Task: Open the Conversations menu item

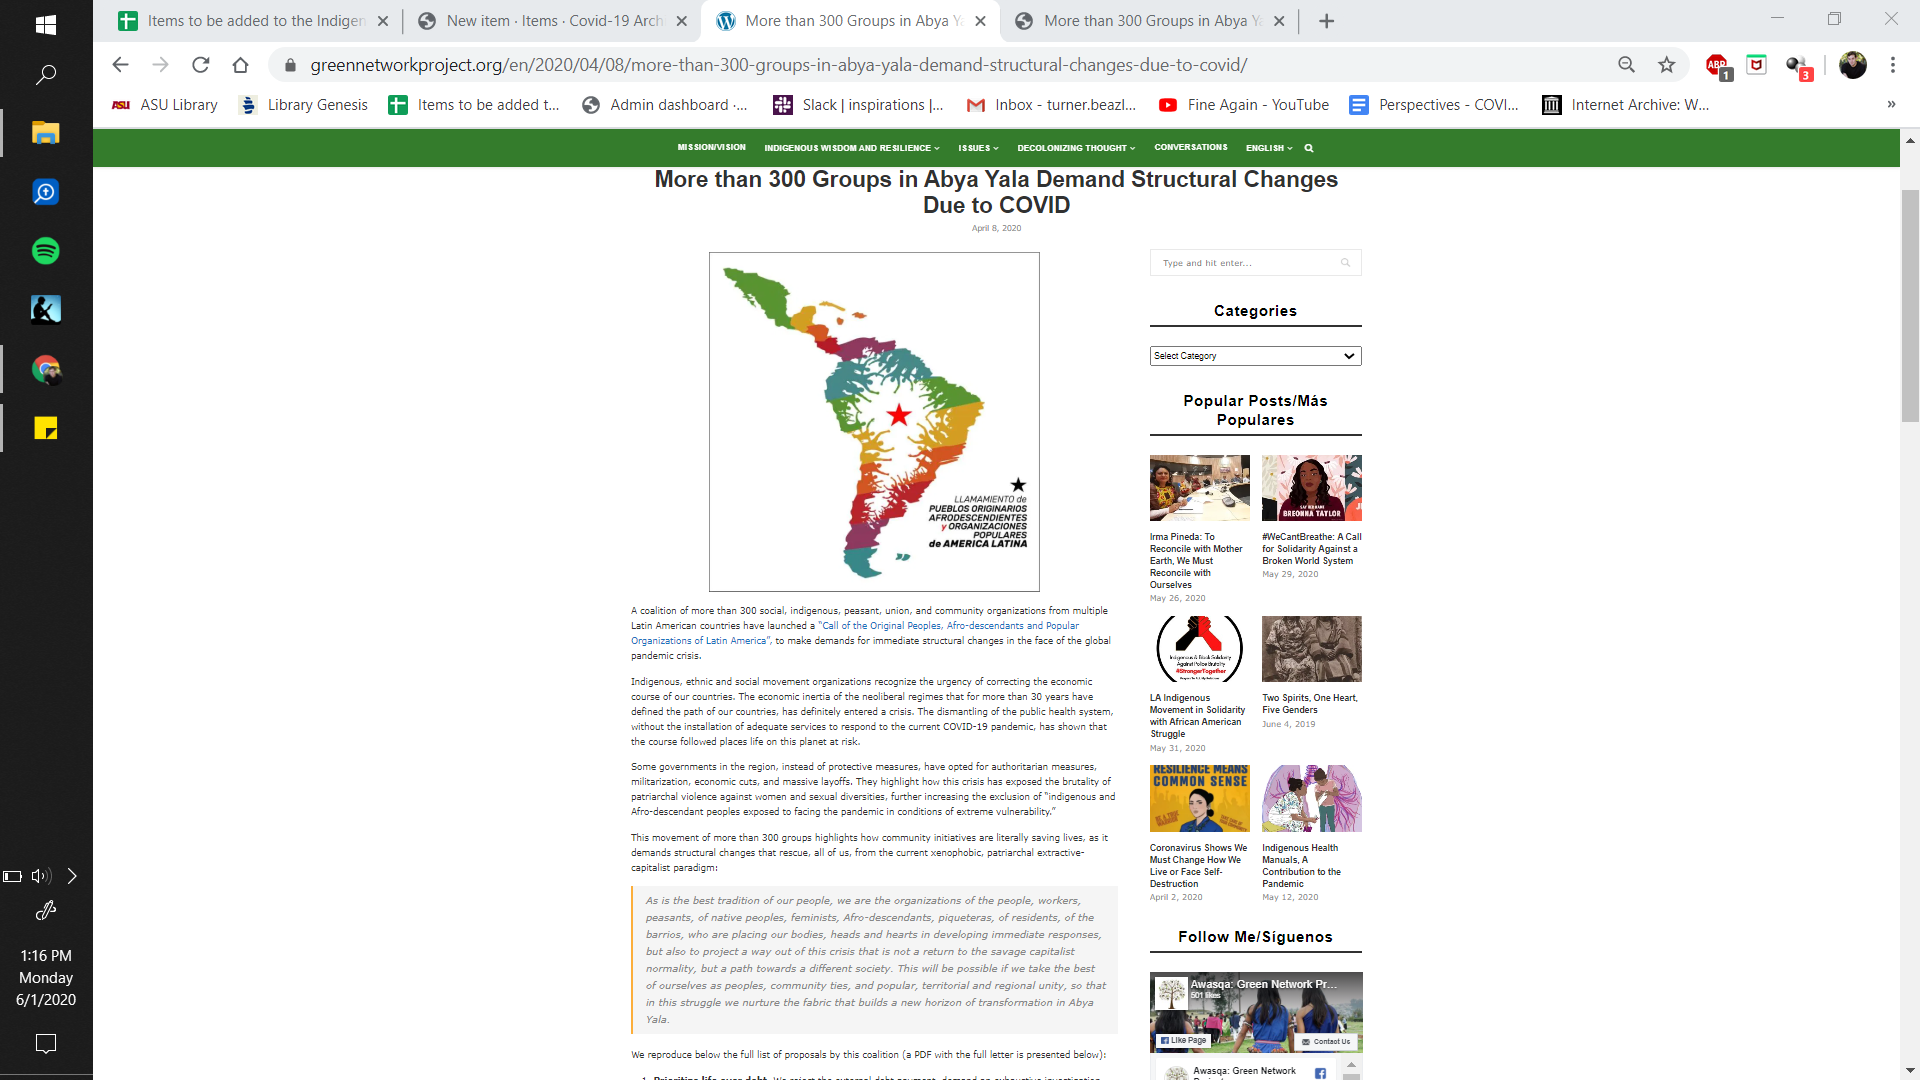Action: (1190, 147)
